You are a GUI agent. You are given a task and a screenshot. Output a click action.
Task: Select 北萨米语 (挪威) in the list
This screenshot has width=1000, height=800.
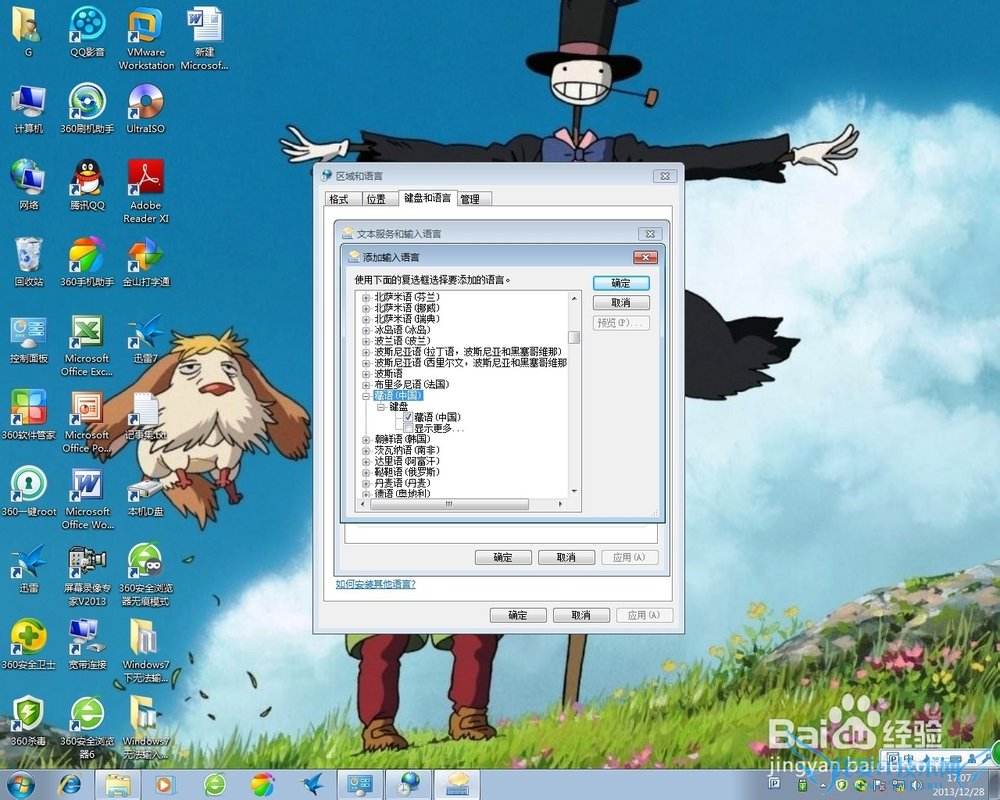pos(407,308)
